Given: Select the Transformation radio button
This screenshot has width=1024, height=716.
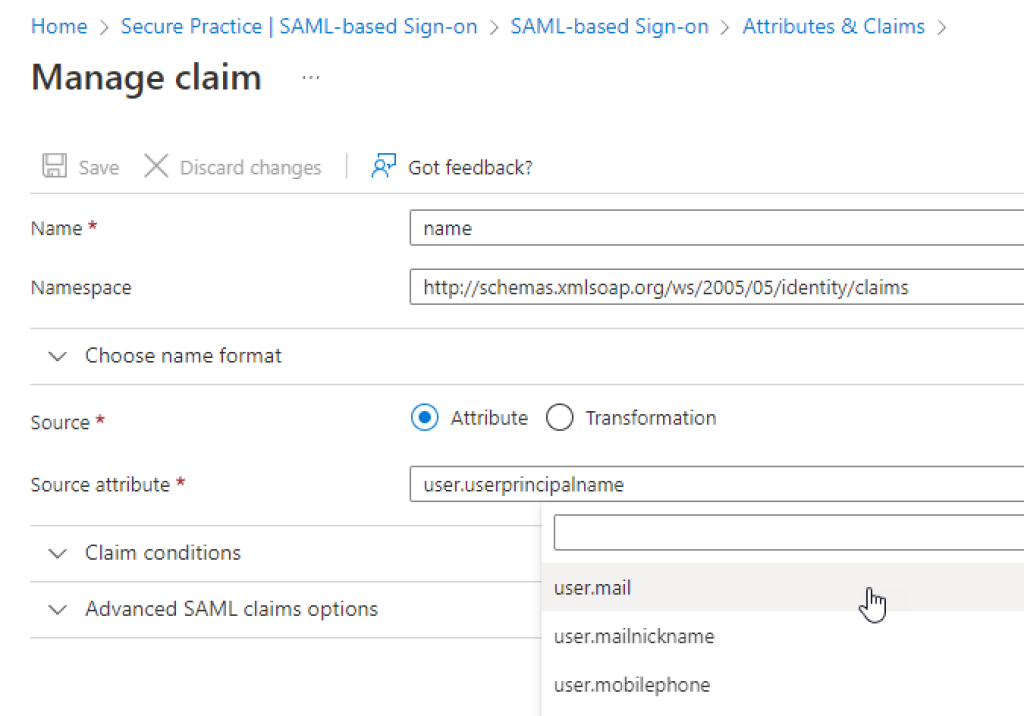Looking at the screenshot, I should 560,418.
